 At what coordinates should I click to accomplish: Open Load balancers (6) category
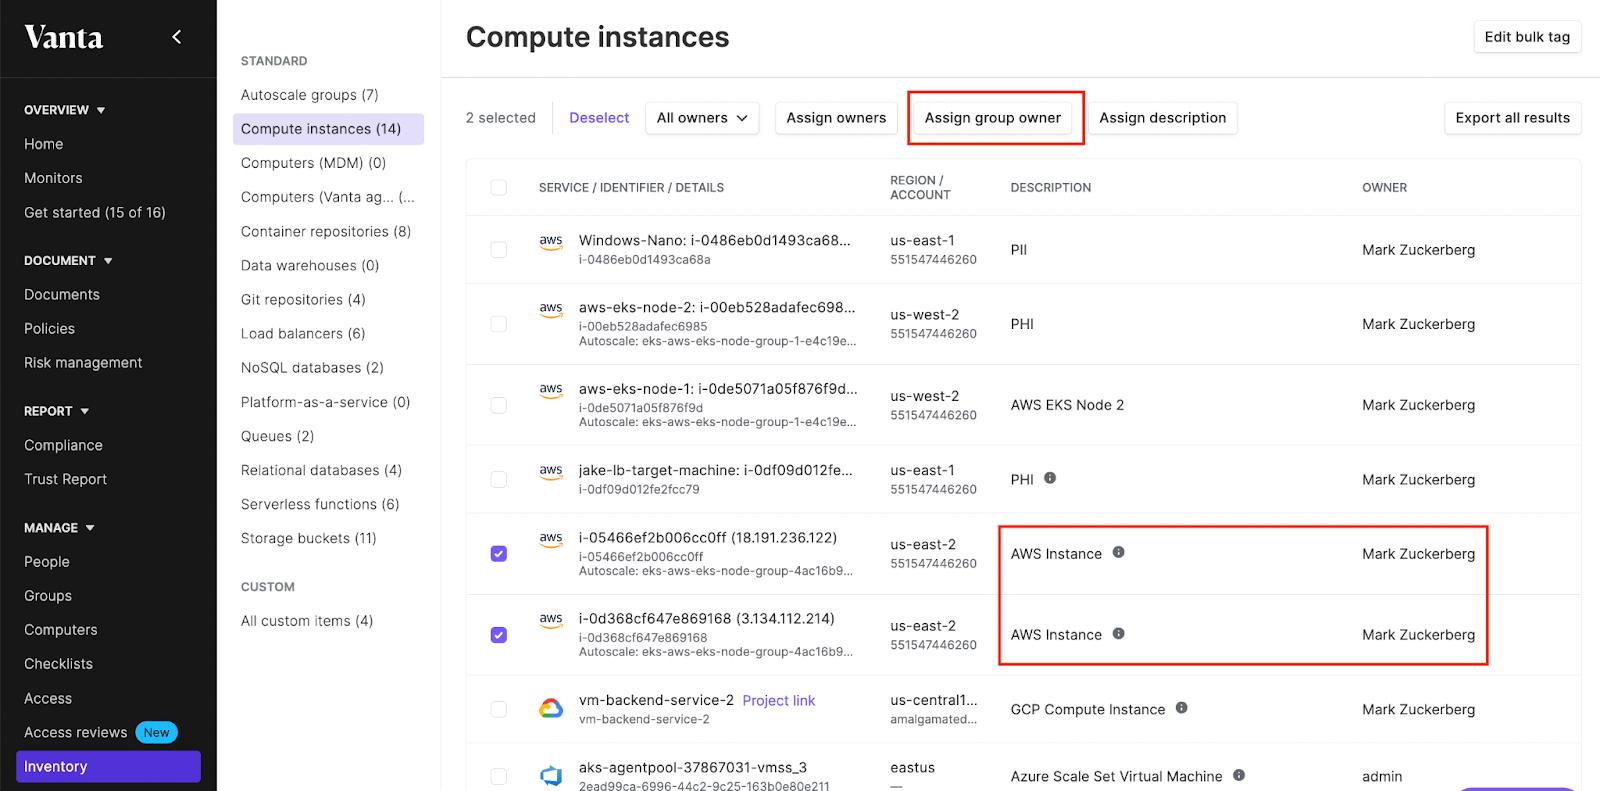click(x=303, y=334)
